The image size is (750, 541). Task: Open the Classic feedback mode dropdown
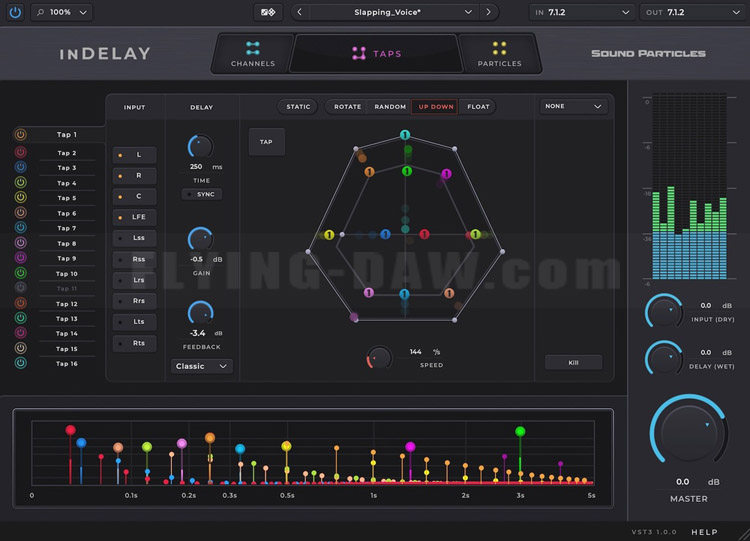coord(201,366)
